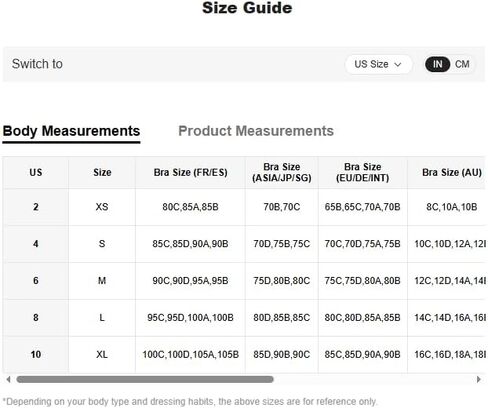Click the Bra Size (AU) column header
488x408 pixels.
coord(447,173)
